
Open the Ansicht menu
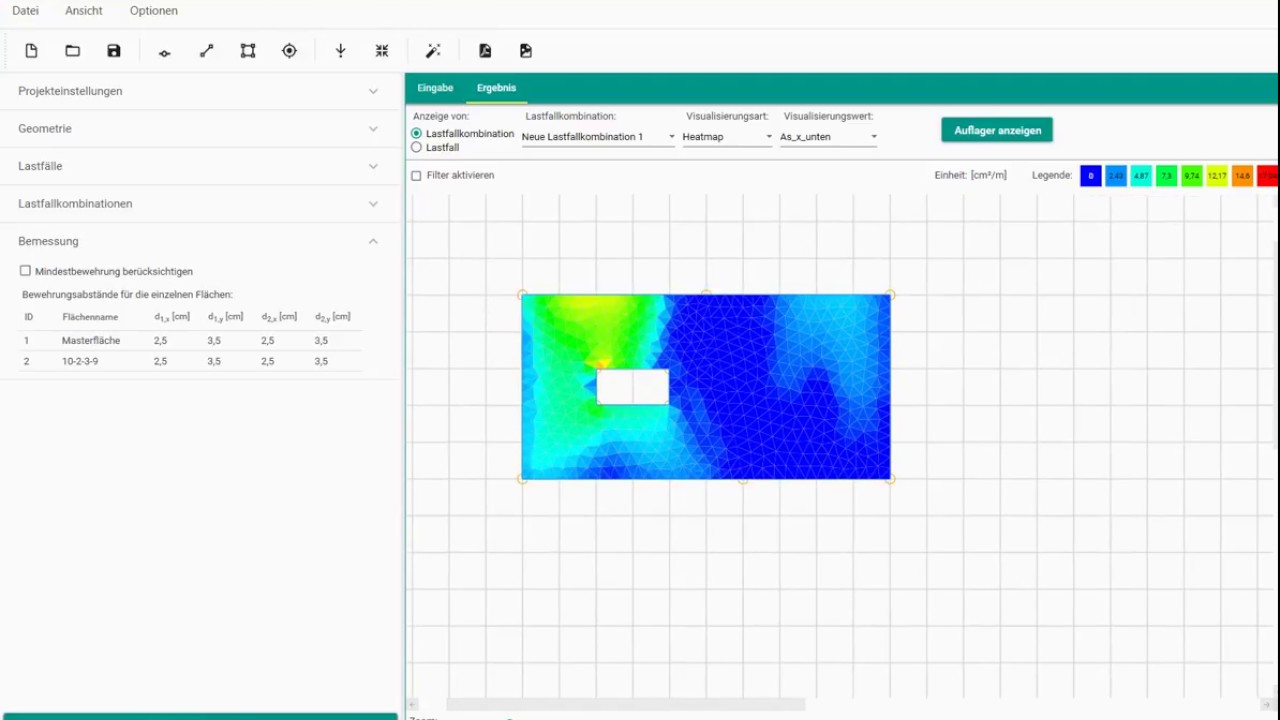[x=83, y=11]
